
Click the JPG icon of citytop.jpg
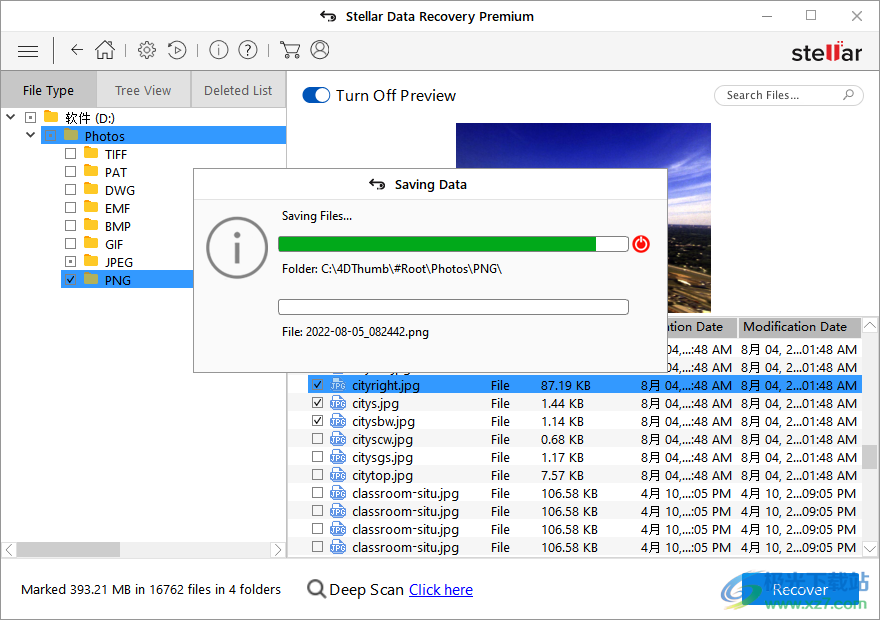tap(338, 475)
